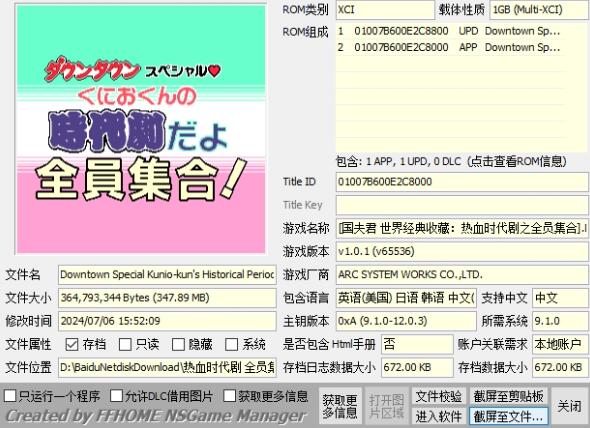This screenshot has width=590, height=428.
Task: Click the 账户关联需求 field showing 本地账户
Action: click(560, 344)
